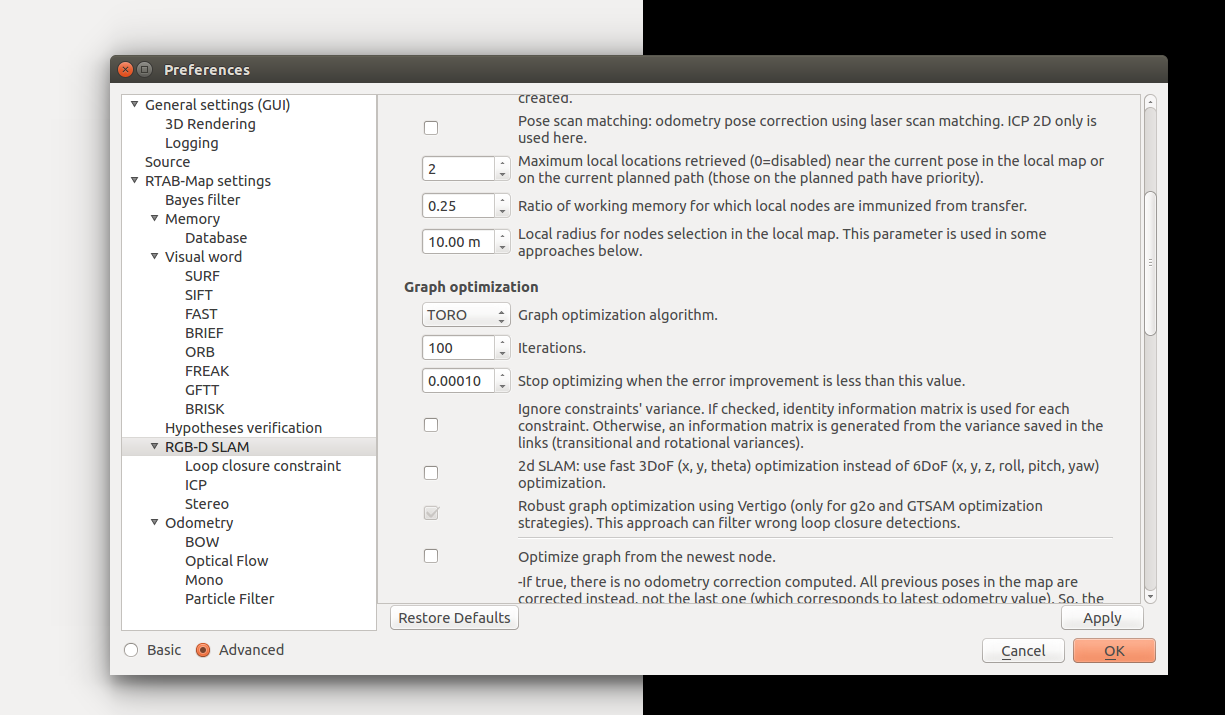Increase the Iterations value with up arrow
This screenshot has height=715, width=1225.
coord(502,342)
